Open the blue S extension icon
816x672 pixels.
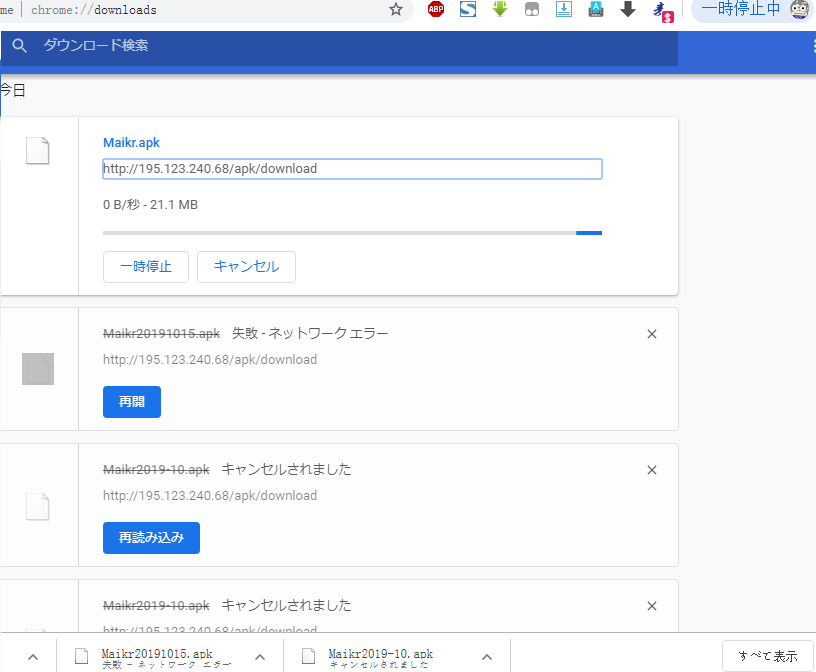468,9
